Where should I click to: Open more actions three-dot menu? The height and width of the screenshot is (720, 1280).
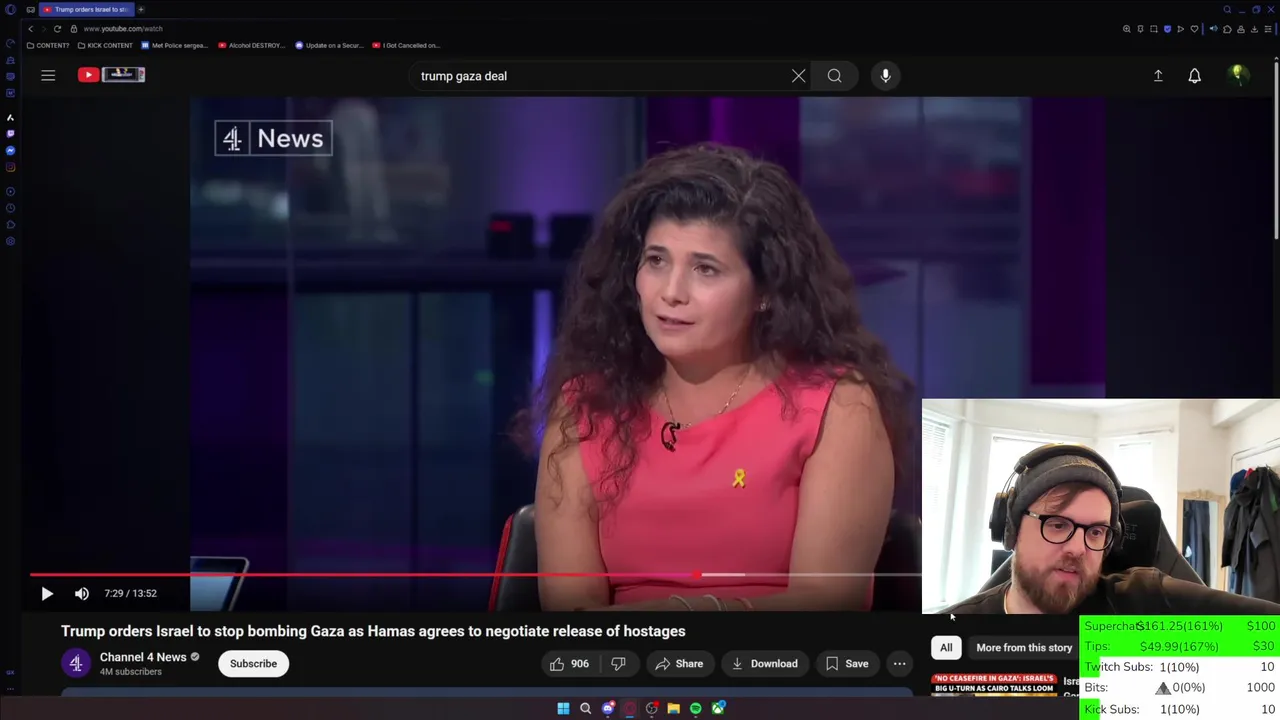[899, 664]
